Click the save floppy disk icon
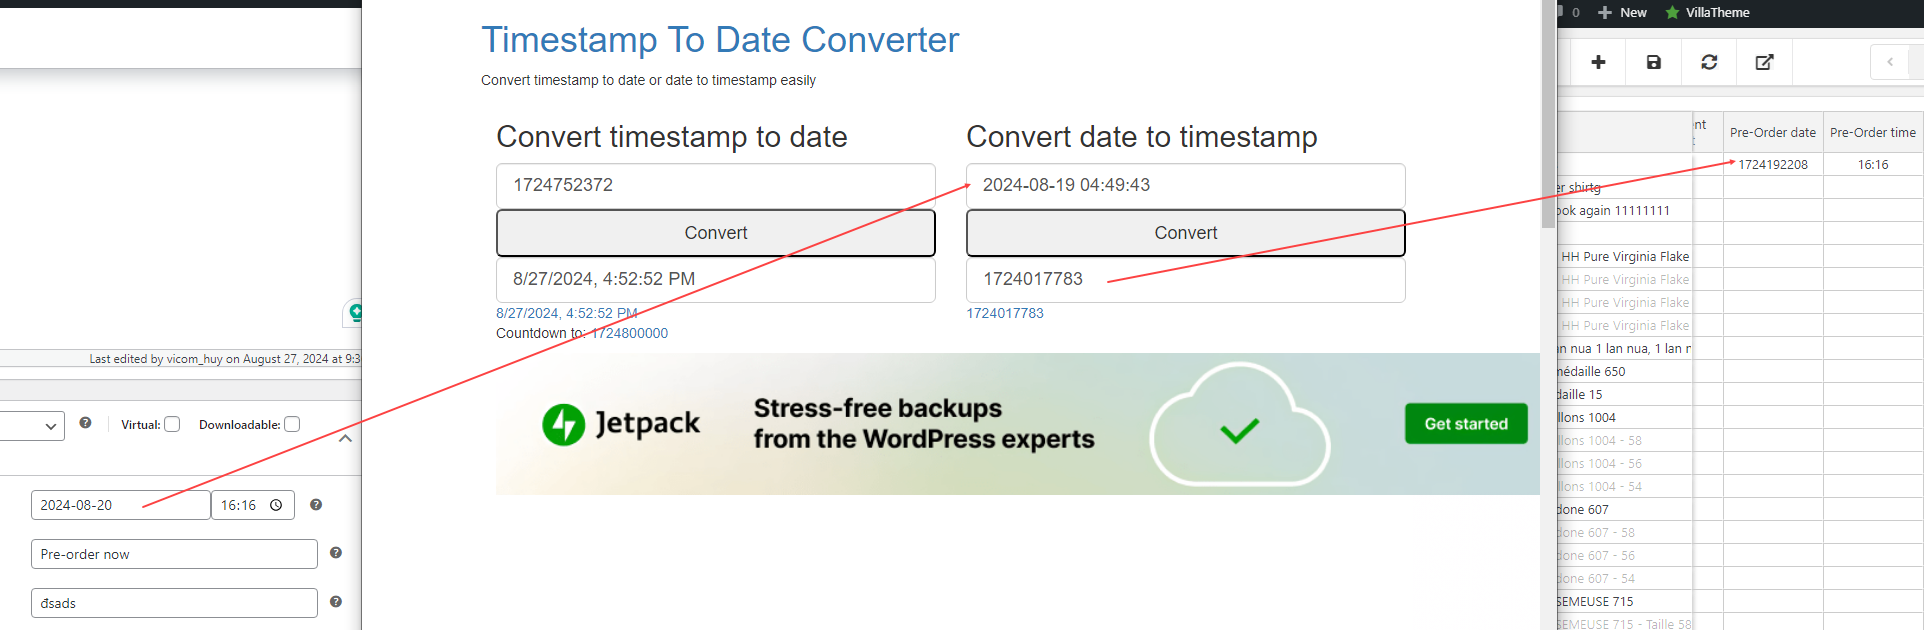 pyautogui.click(x=1654, y=62)
